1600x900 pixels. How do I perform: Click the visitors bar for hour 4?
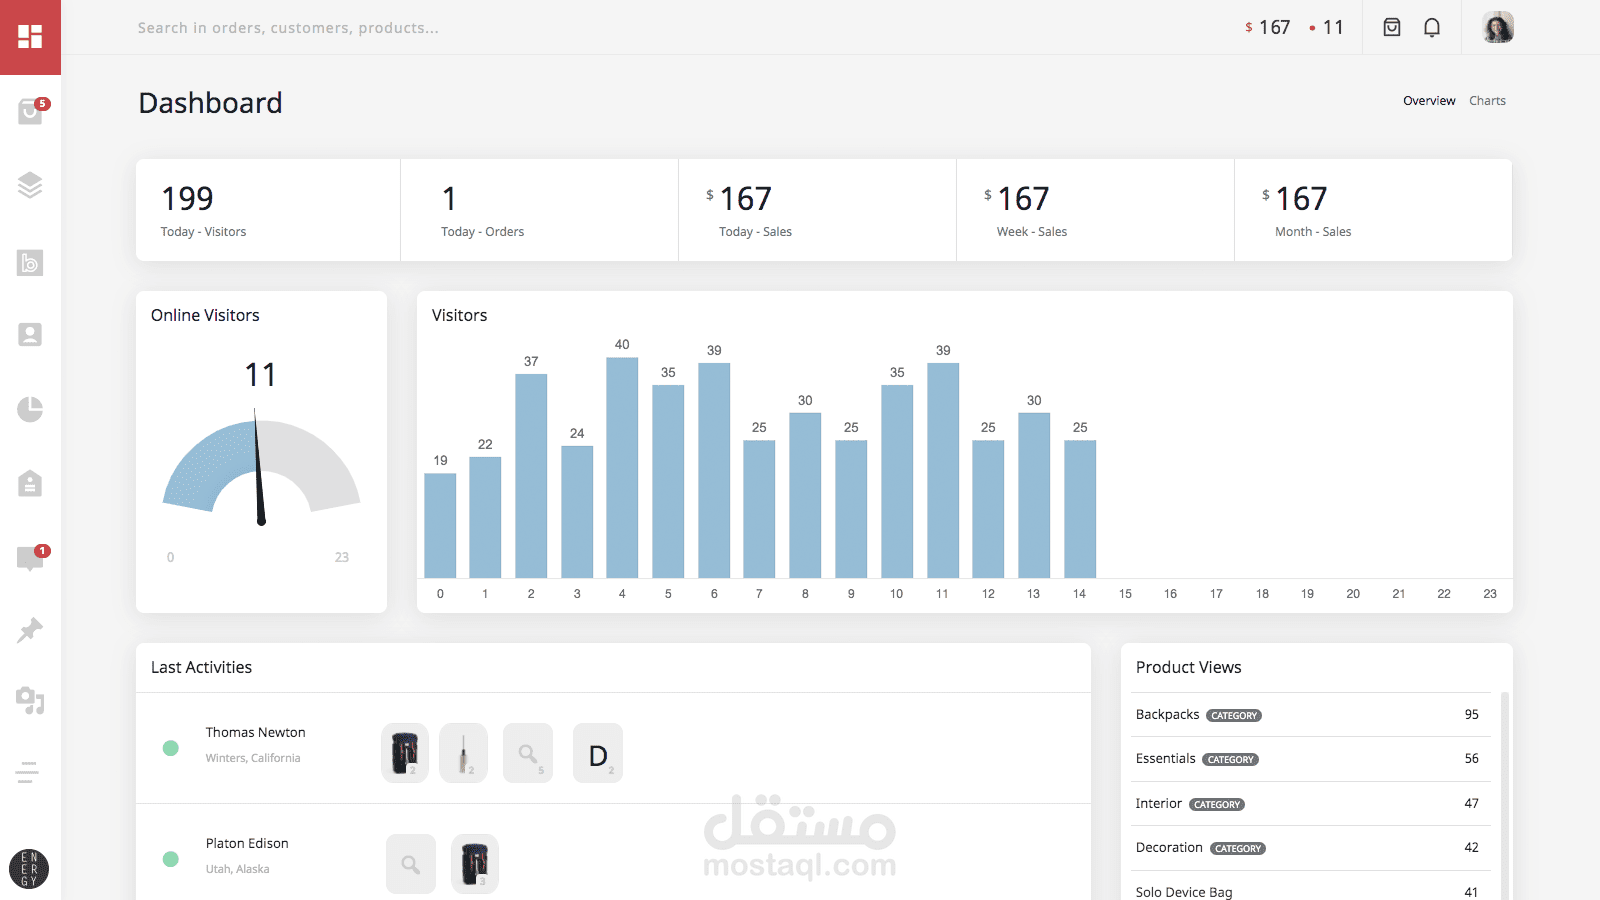pyautogui.click(x=622, y=467)
